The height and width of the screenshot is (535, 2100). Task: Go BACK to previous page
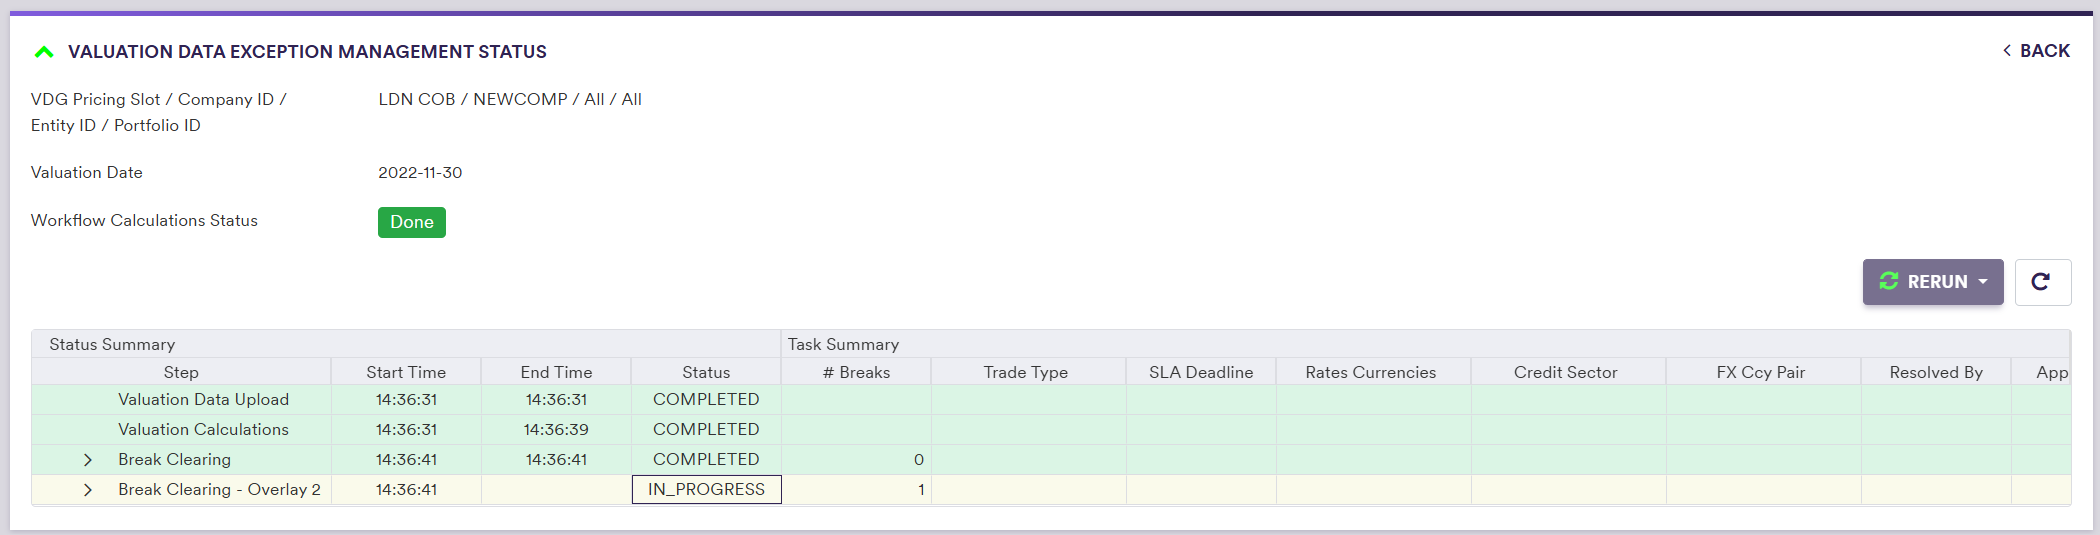coord(2036,51)
